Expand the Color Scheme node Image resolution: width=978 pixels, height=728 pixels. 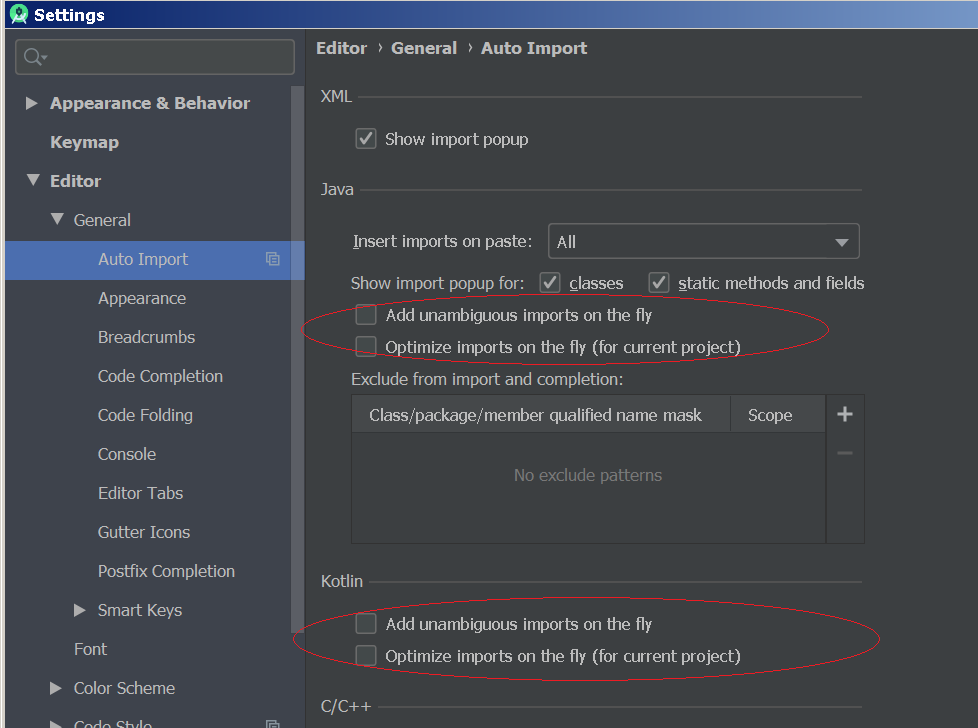coord(56,688)
